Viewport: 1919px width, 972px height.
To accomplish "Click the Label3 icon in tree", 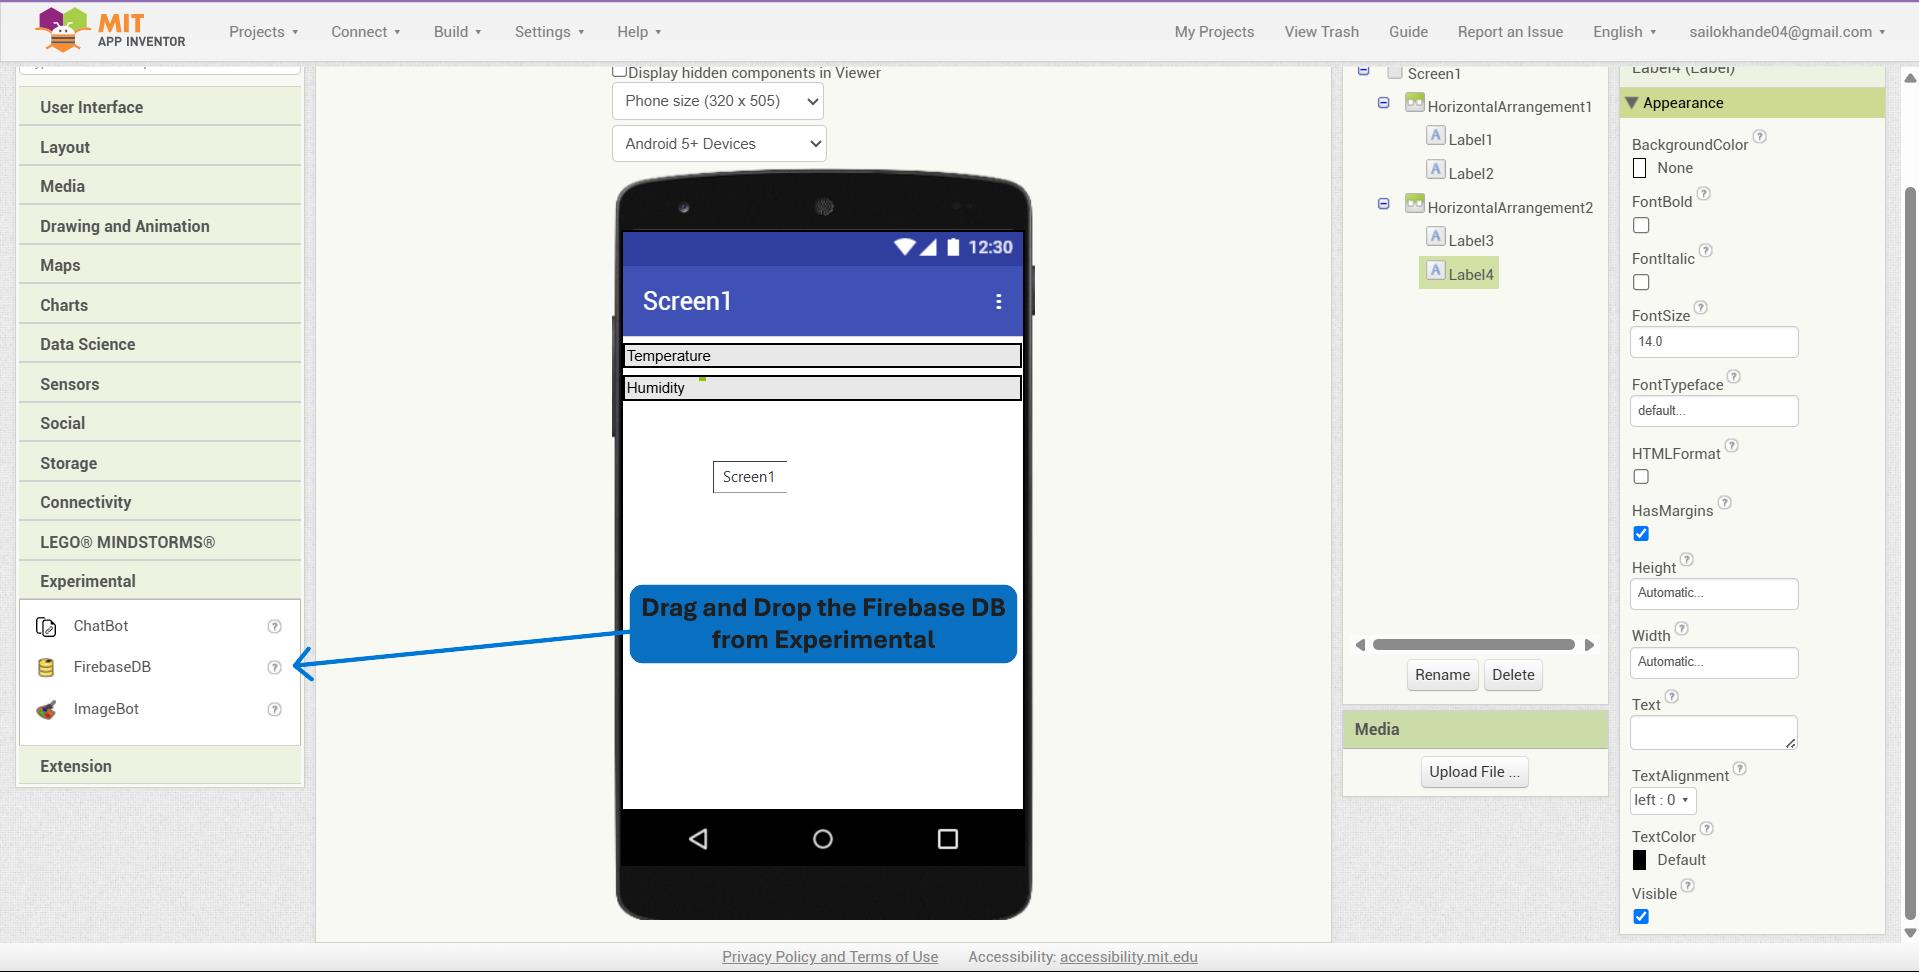I will [x=1435, y=237].
